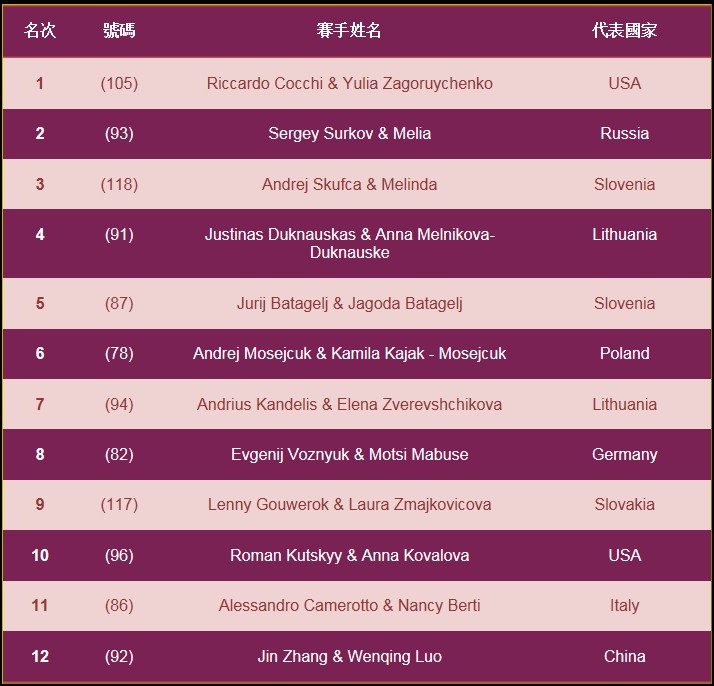The image size is (714, 686).
Task: Click Jin Zhang & Wenqing Luo
Action: point(349,656)
